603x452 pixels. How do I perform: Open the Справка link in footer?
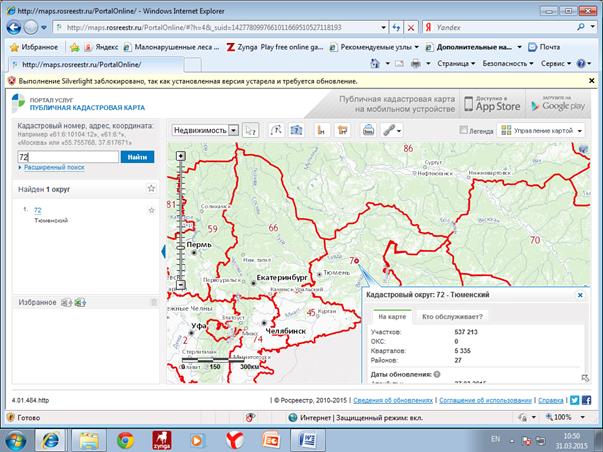[551, 400]
